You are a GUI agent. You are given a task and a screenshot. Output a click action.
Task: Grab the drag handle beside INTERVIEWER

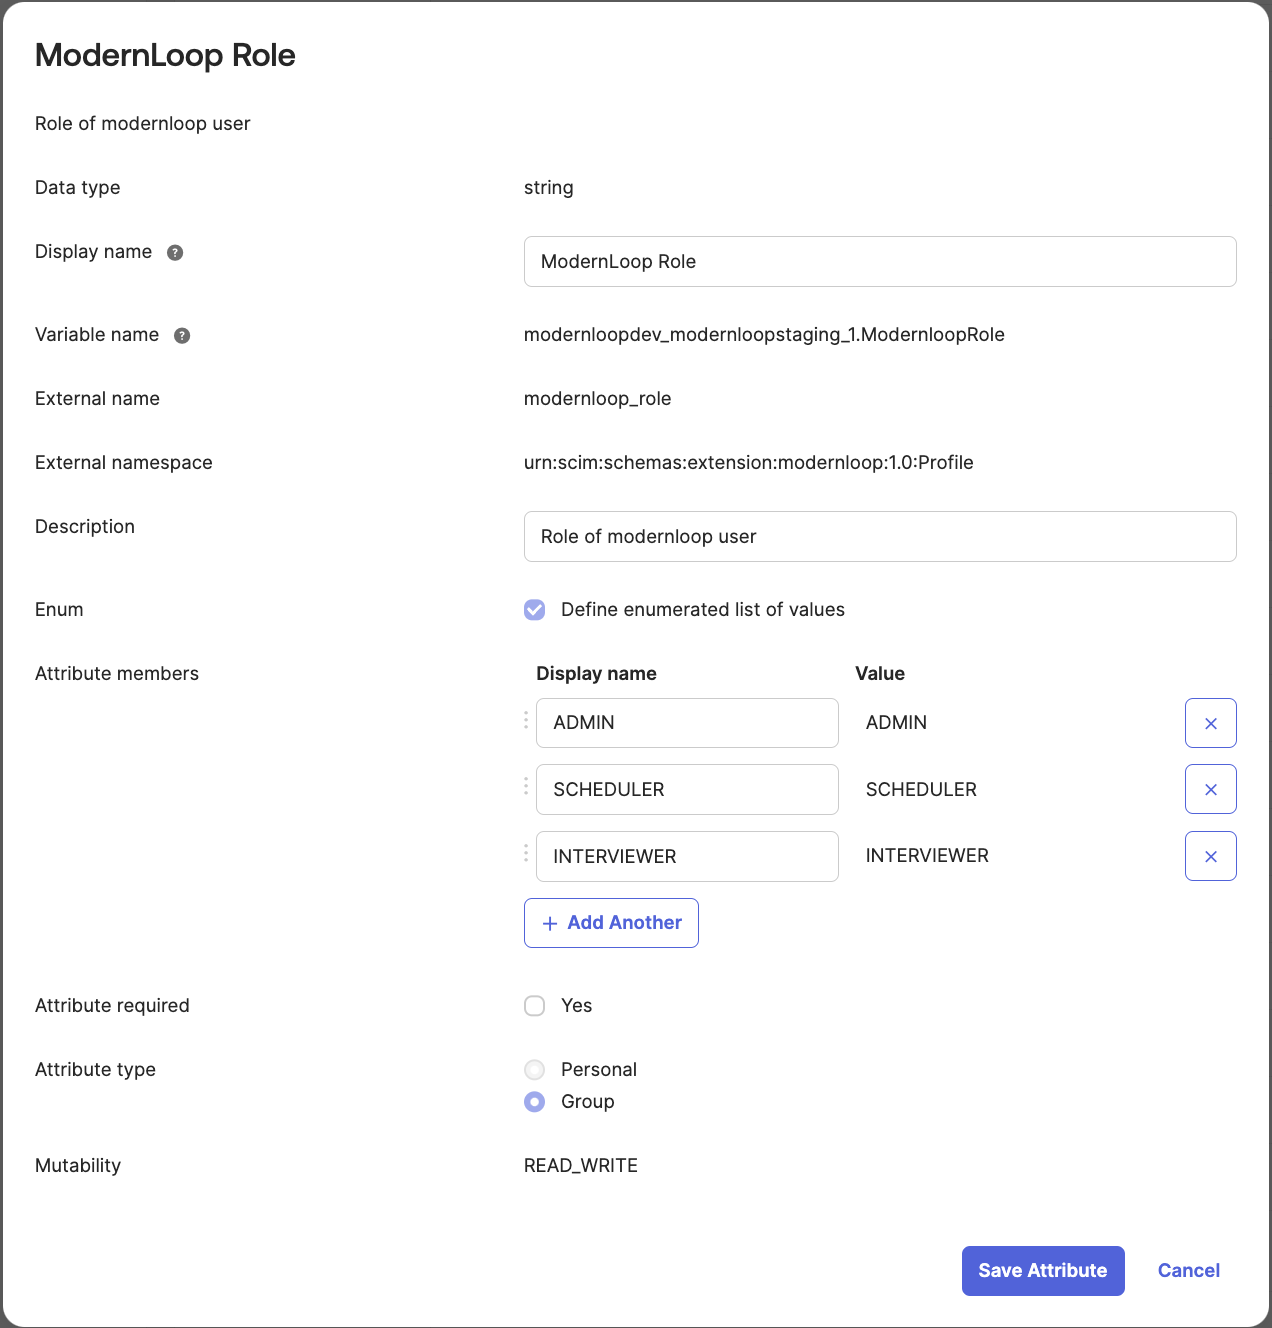tap(526, 853)
